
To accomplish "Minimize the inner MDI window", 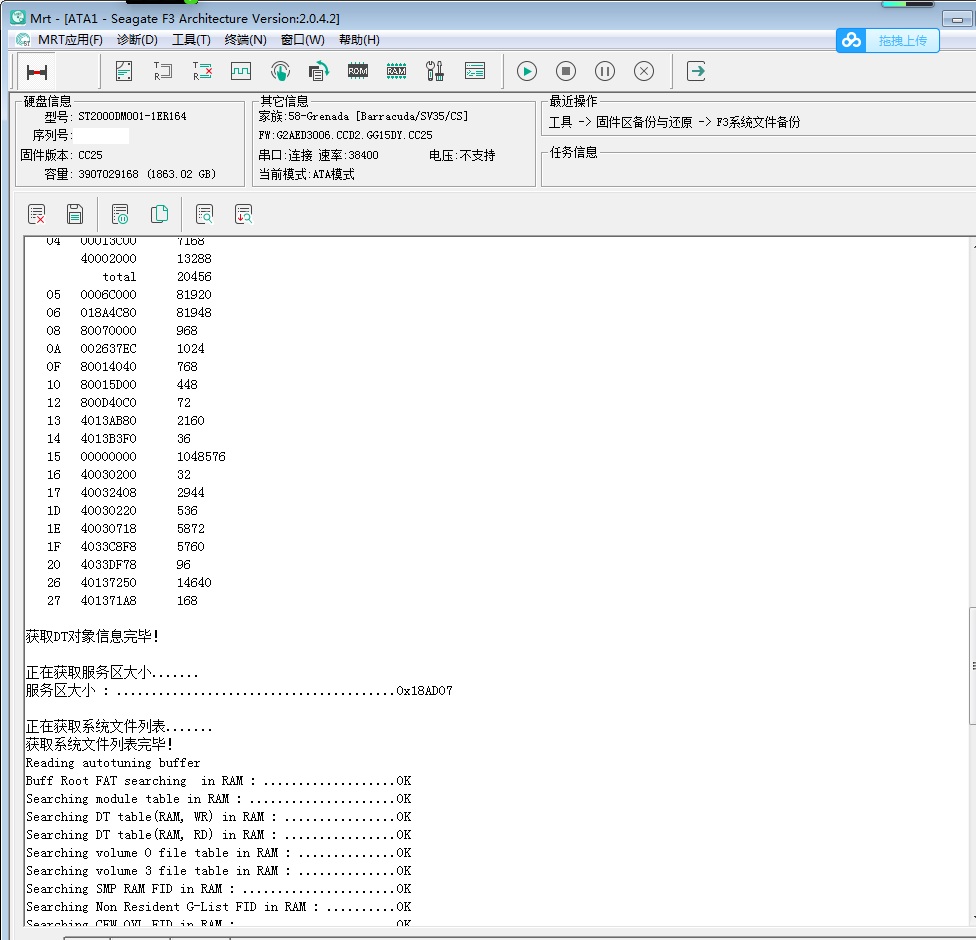I will (x=957, y=19).
